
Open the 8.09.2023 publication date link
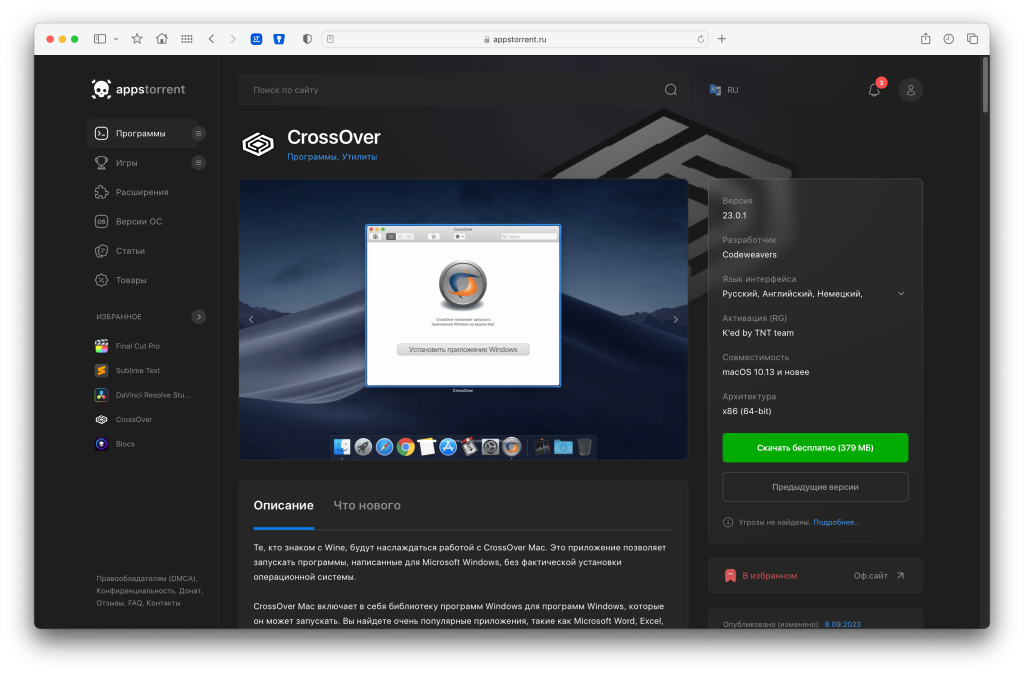[842, 624]
